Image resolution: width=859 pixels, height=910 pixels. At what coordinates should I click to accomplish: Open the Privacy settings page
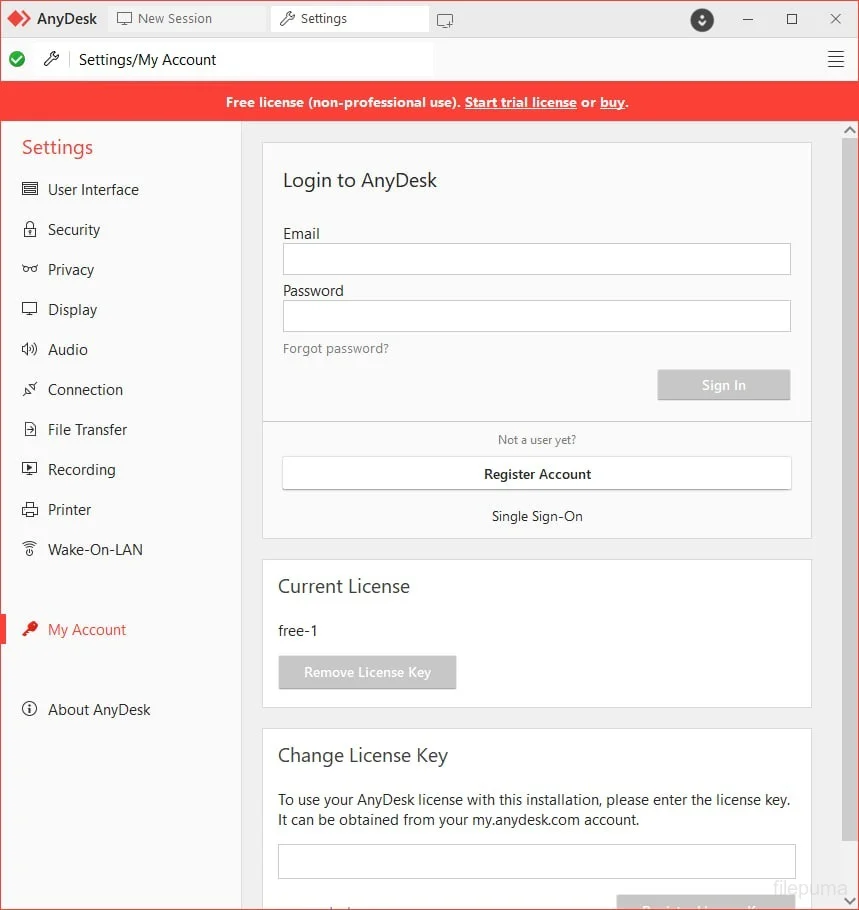click(71, 270)
